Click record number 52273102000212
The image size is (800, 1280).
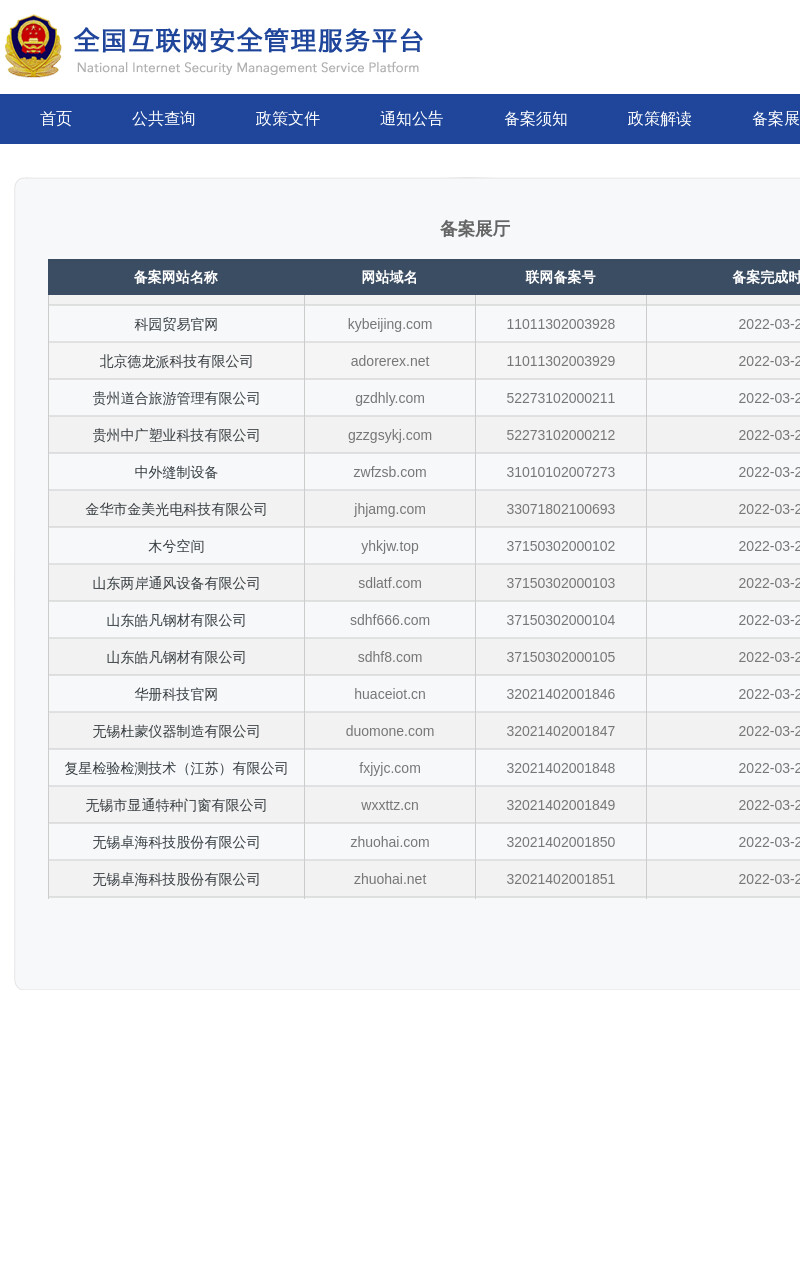pyautogui.click(x=561, y=435)
